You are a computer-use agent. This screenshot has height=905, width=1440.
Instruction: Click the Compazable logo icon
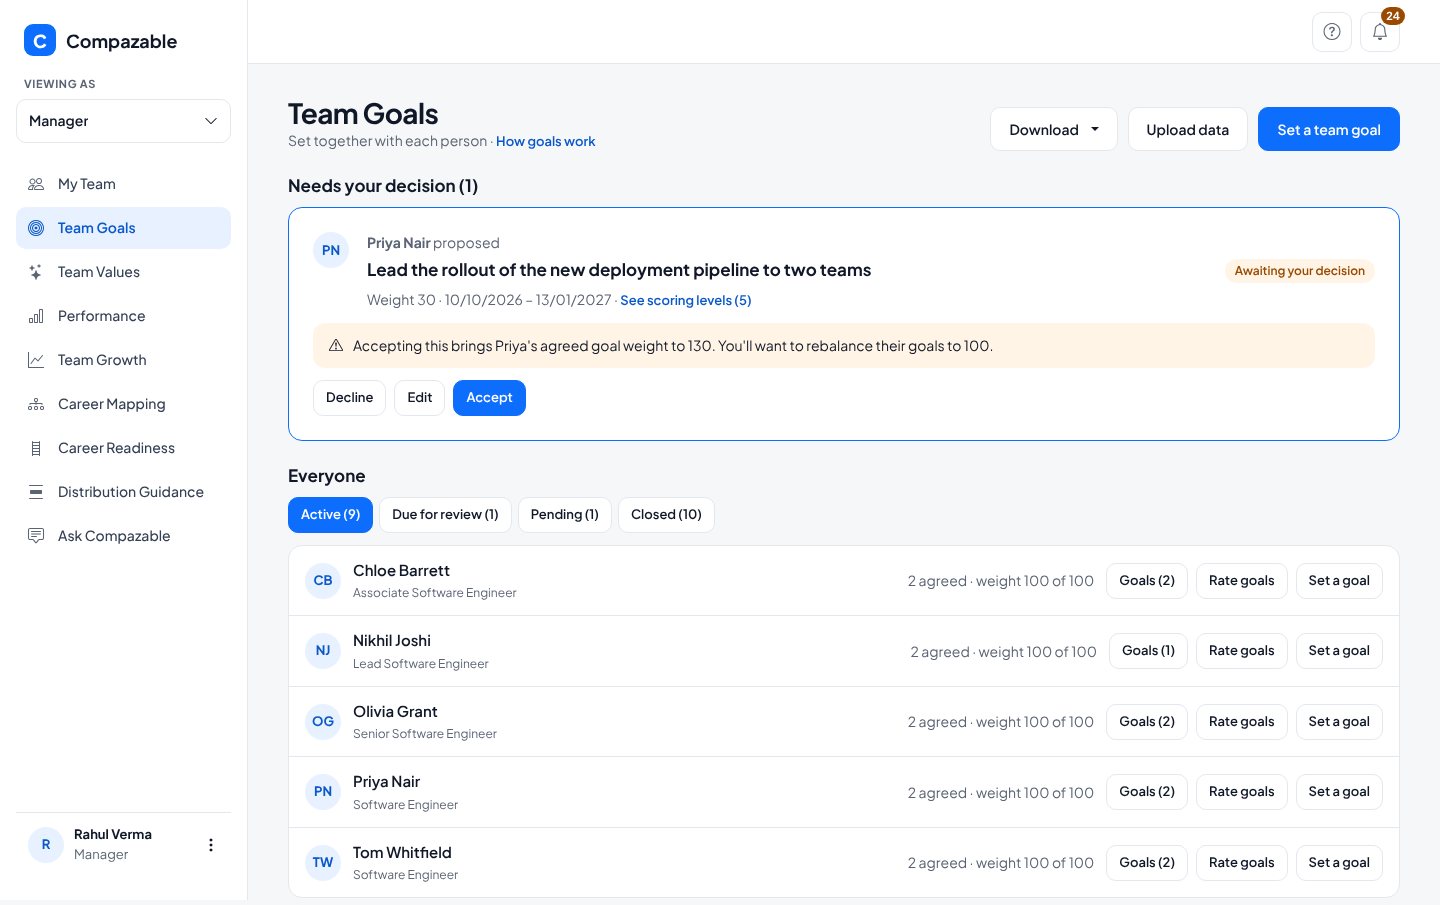click(40, 41)
